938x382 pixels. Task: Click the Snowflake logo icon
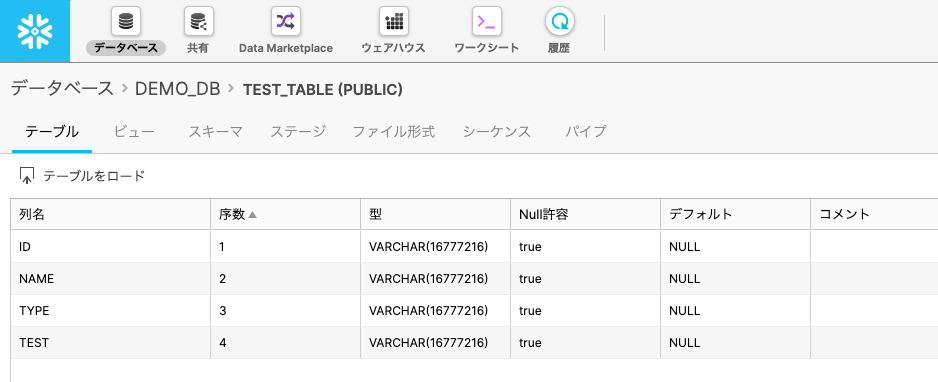pyautogui.click(x=35, y=31)
